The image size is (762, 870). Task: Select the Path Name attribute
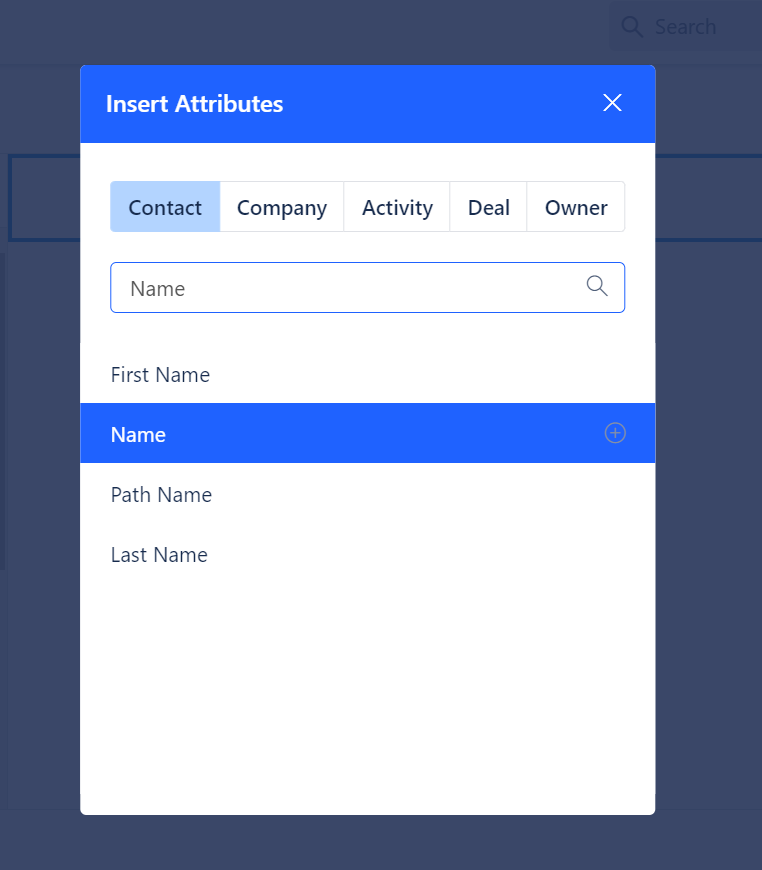coord(161,494)
